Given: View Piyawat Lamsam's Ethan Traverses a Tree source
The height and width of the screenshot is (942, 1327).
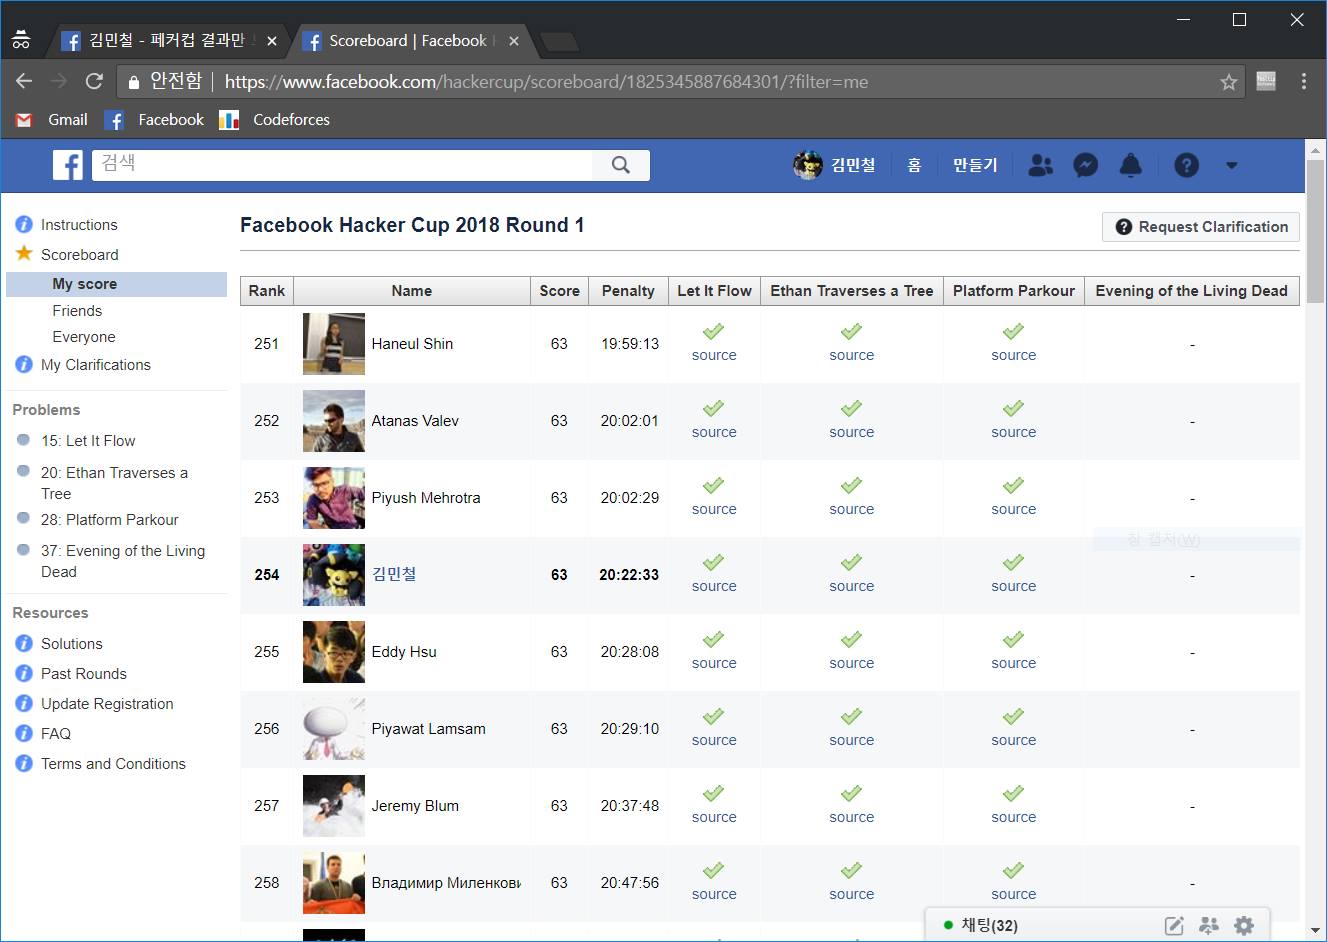Looking at the screenshot, I should point(852,740).
